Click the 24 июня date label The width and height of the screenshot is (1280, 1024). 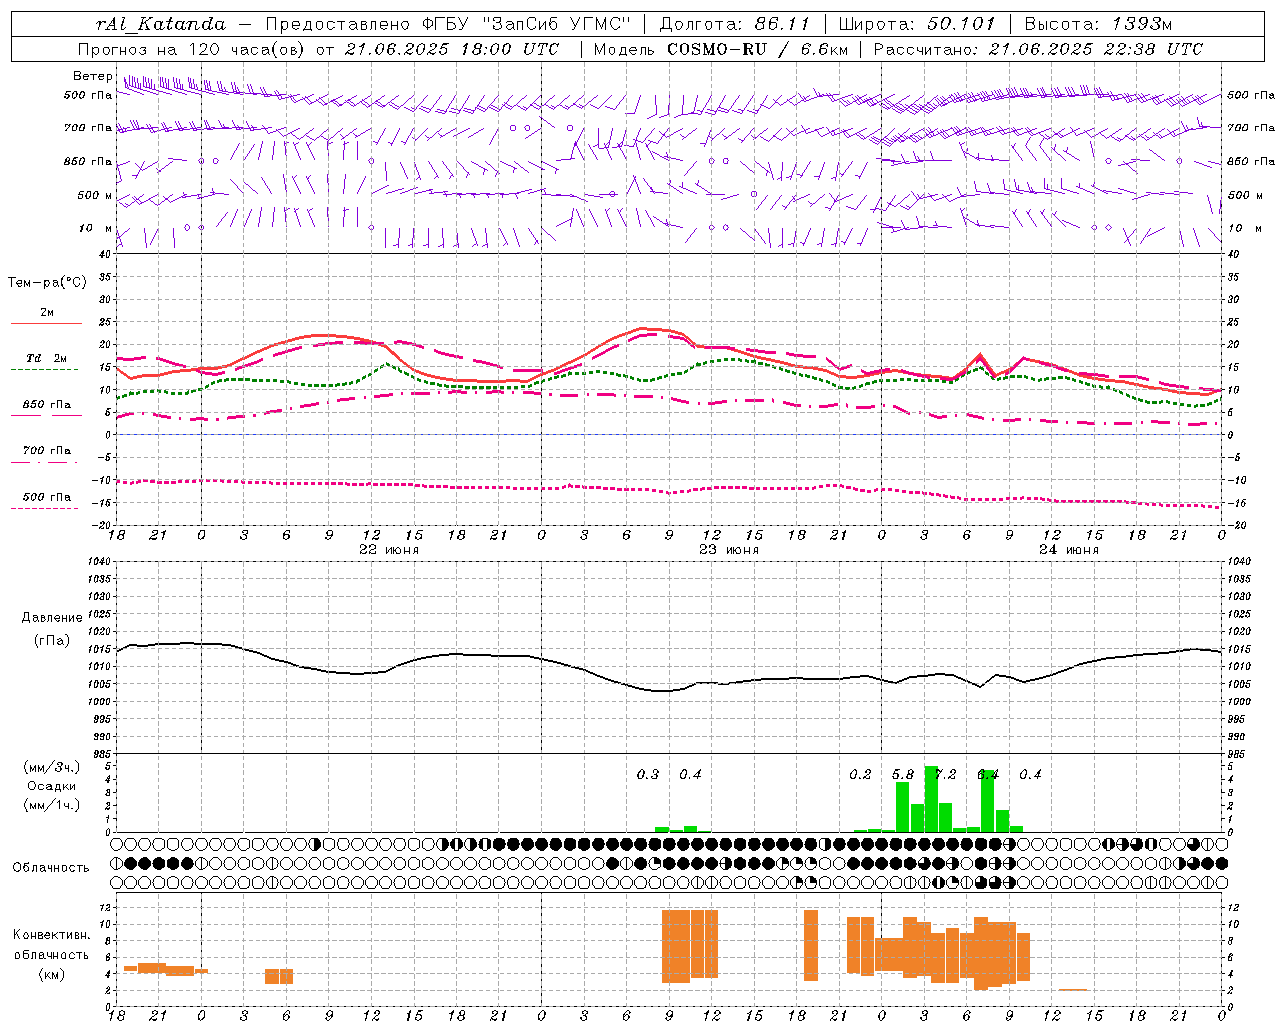pyautogui.click(x=1069, y=550)
